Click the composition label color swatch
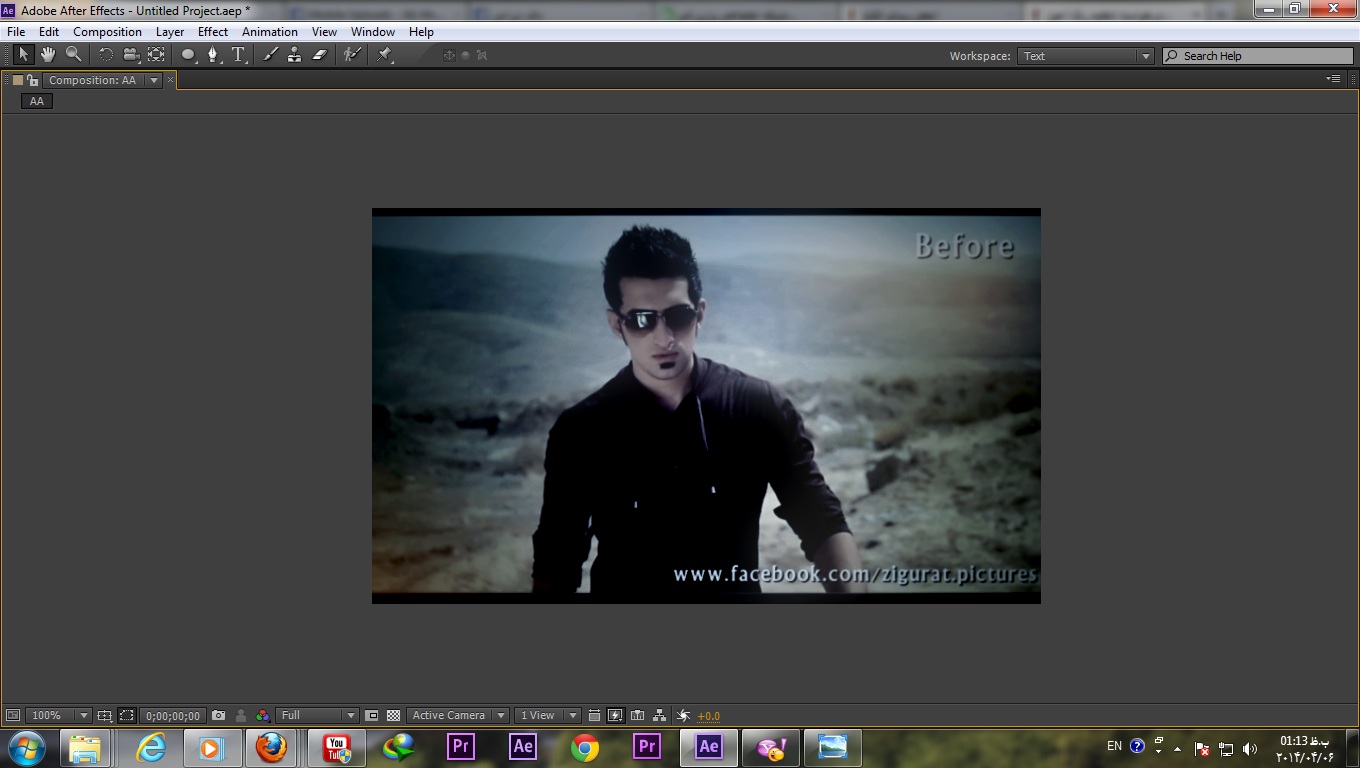Screen dimensions: 1360x768 (17, 80)
